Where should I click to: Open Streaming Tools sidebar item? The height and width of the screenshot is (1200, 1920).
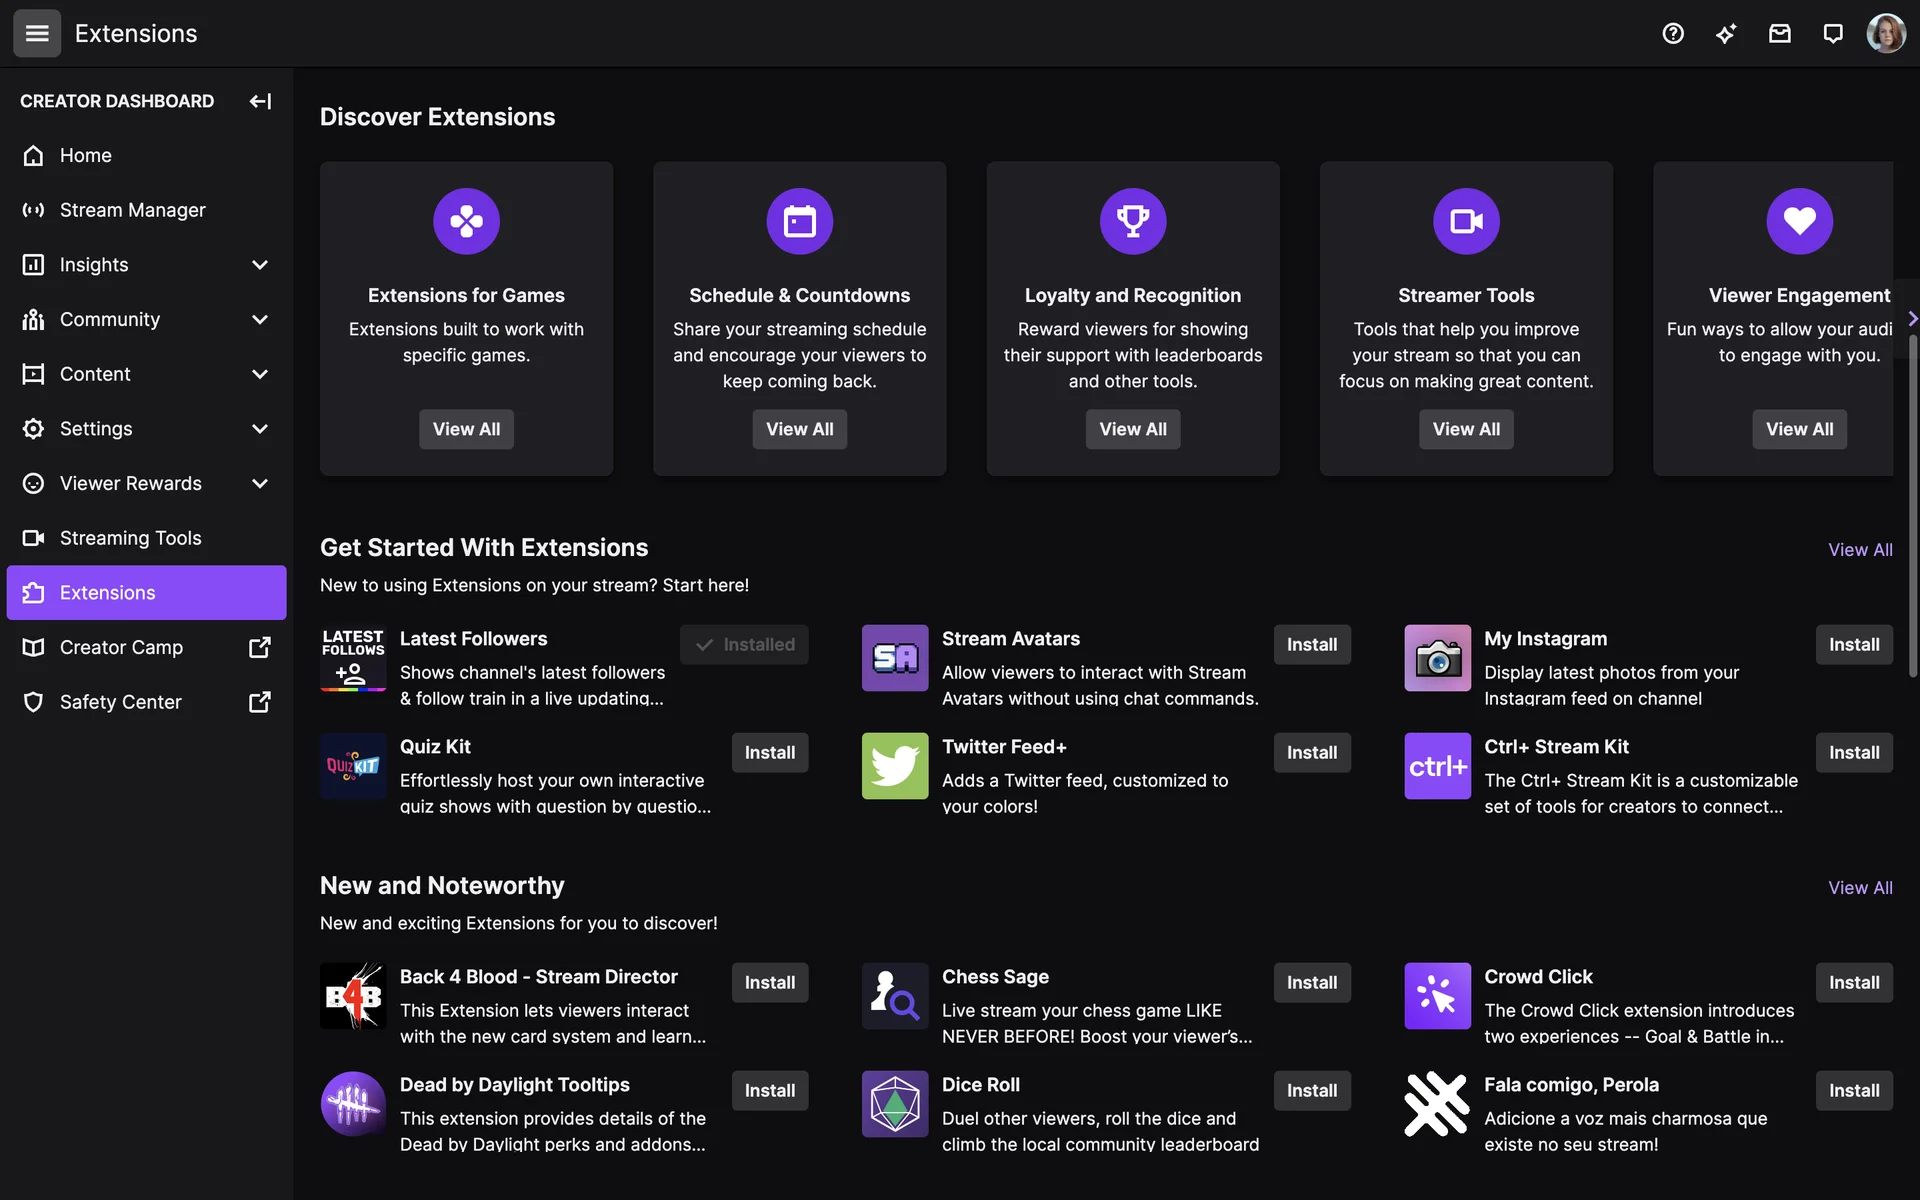[x=130, y=538]
